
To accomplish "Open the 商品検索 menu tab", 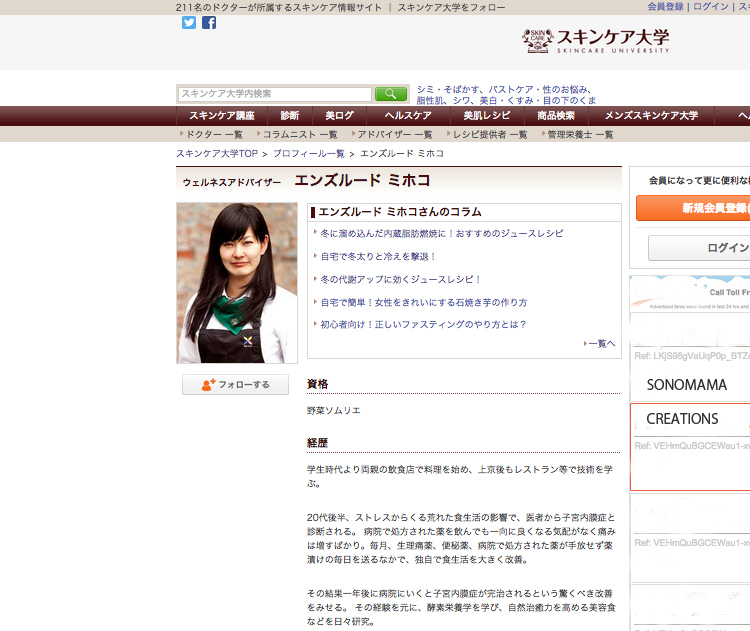I will coord(555,116).
